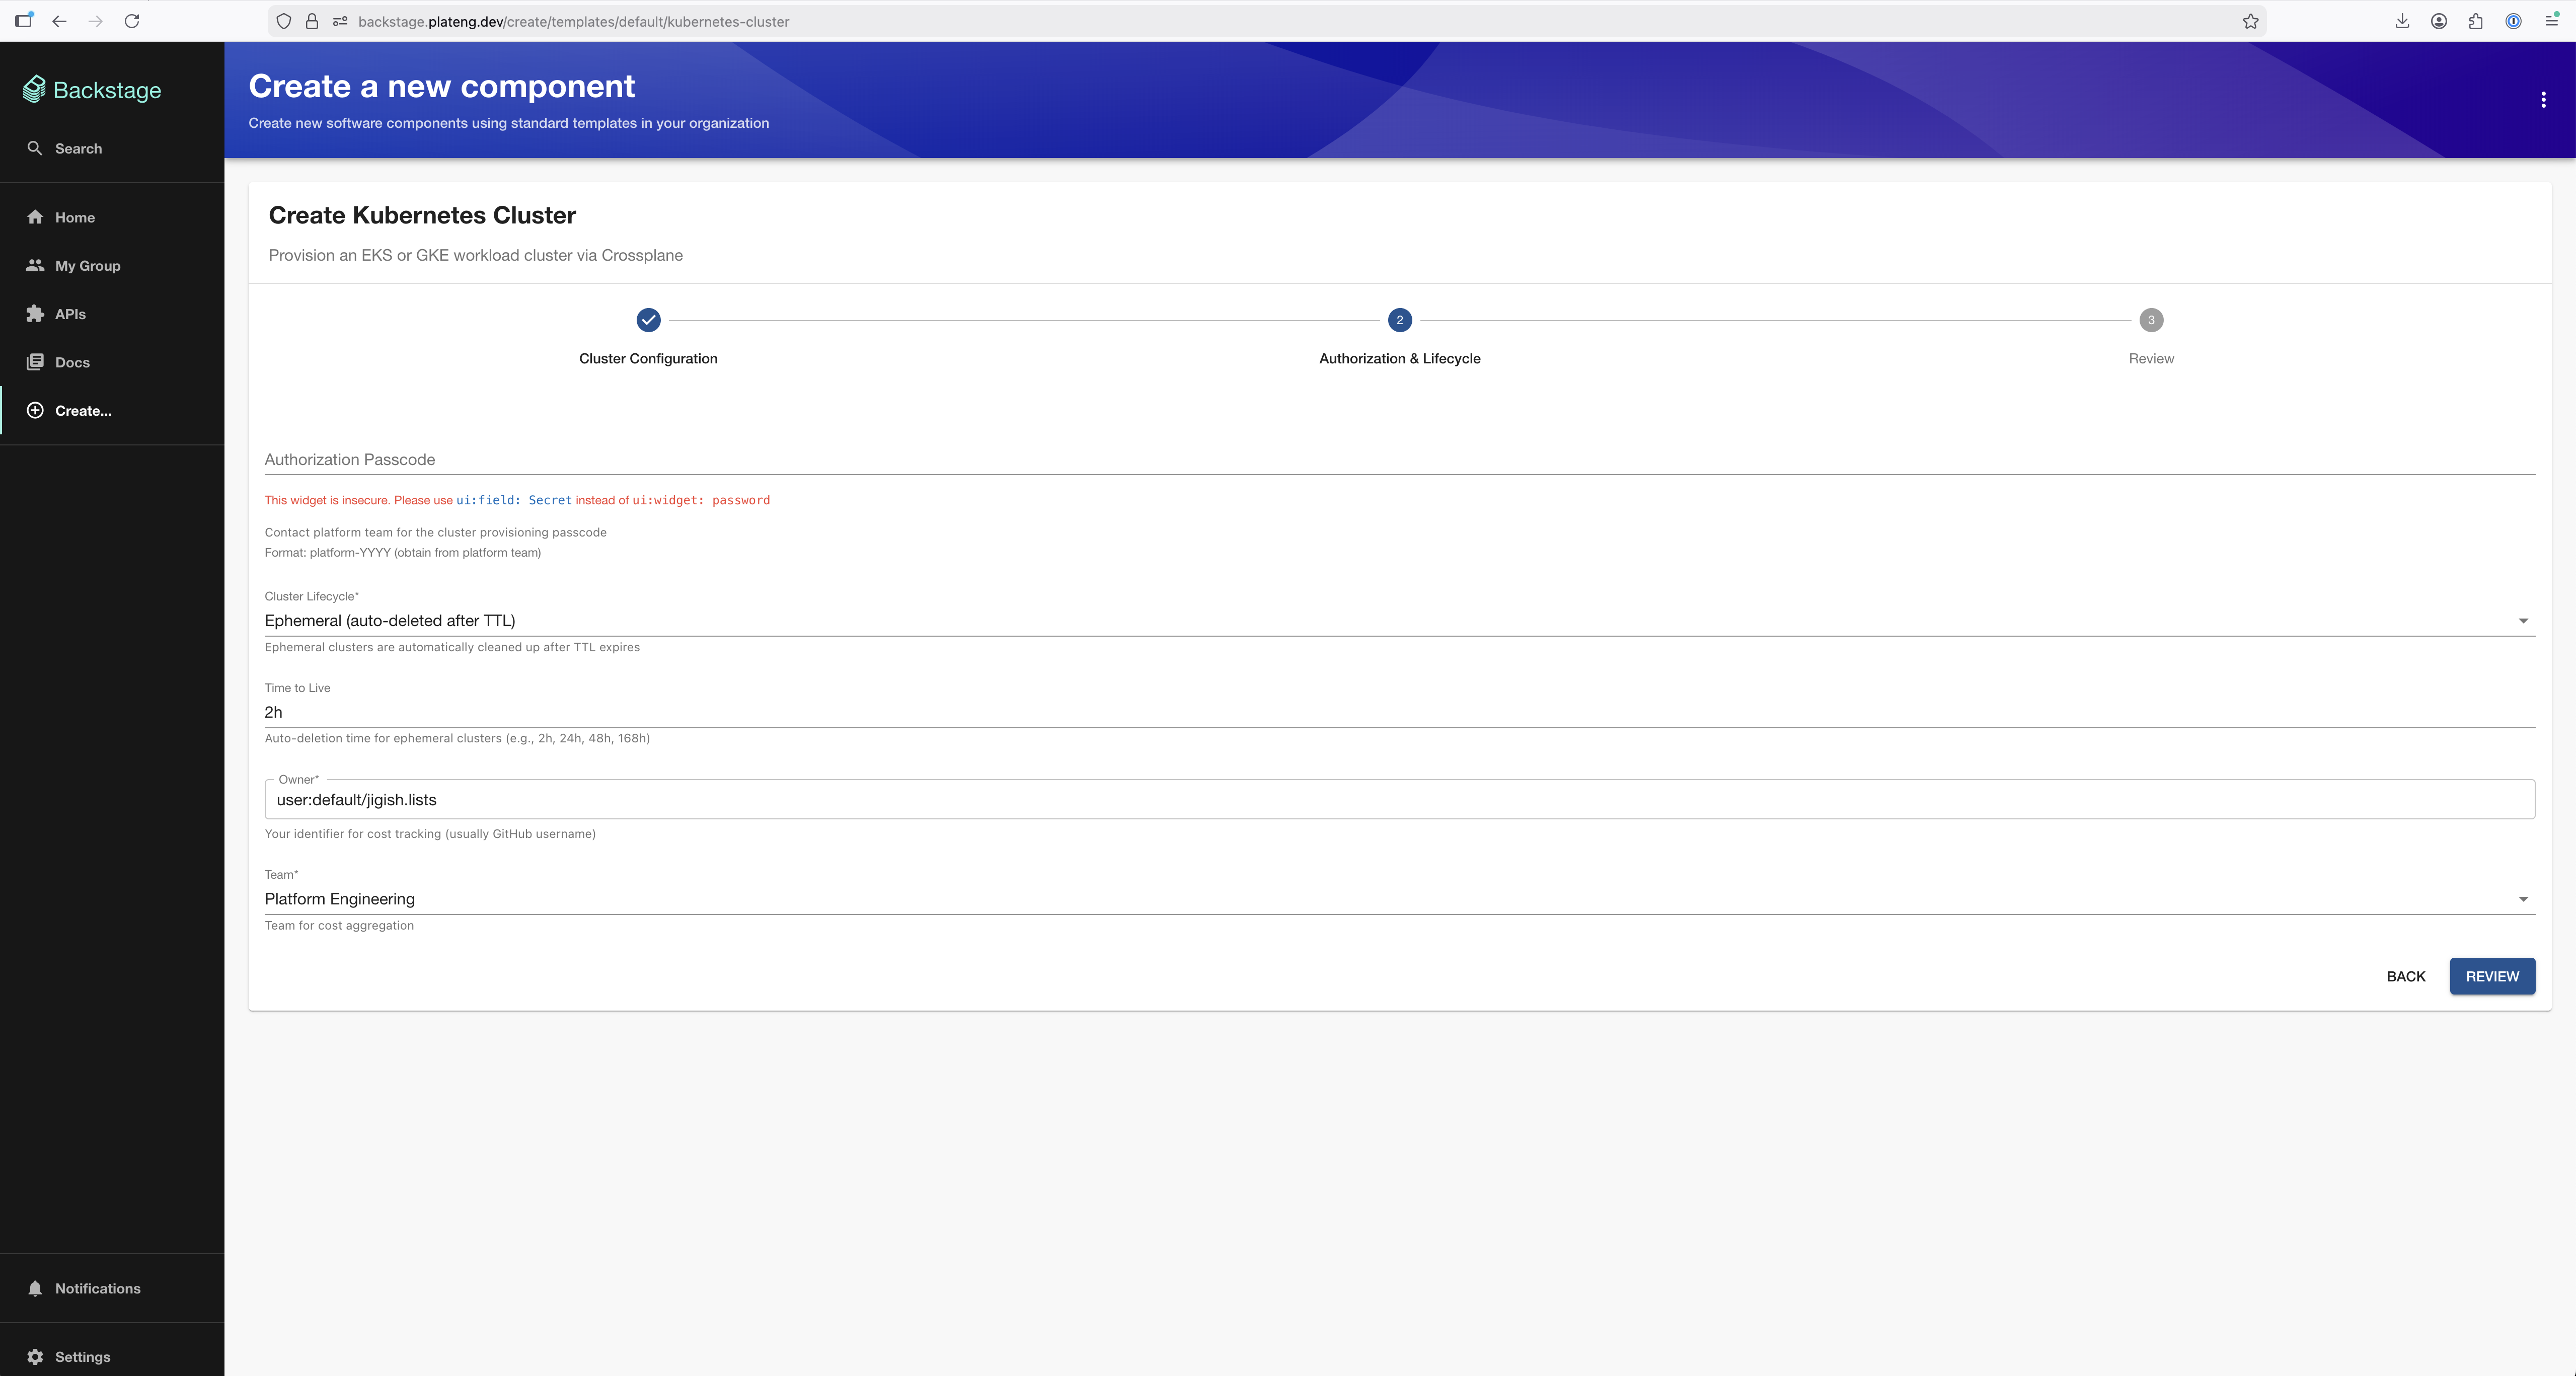The width and height of the screenshot is (2576, 1376).
Task: Navigate to My Group in the sidebar
Action: pos(88,265)
